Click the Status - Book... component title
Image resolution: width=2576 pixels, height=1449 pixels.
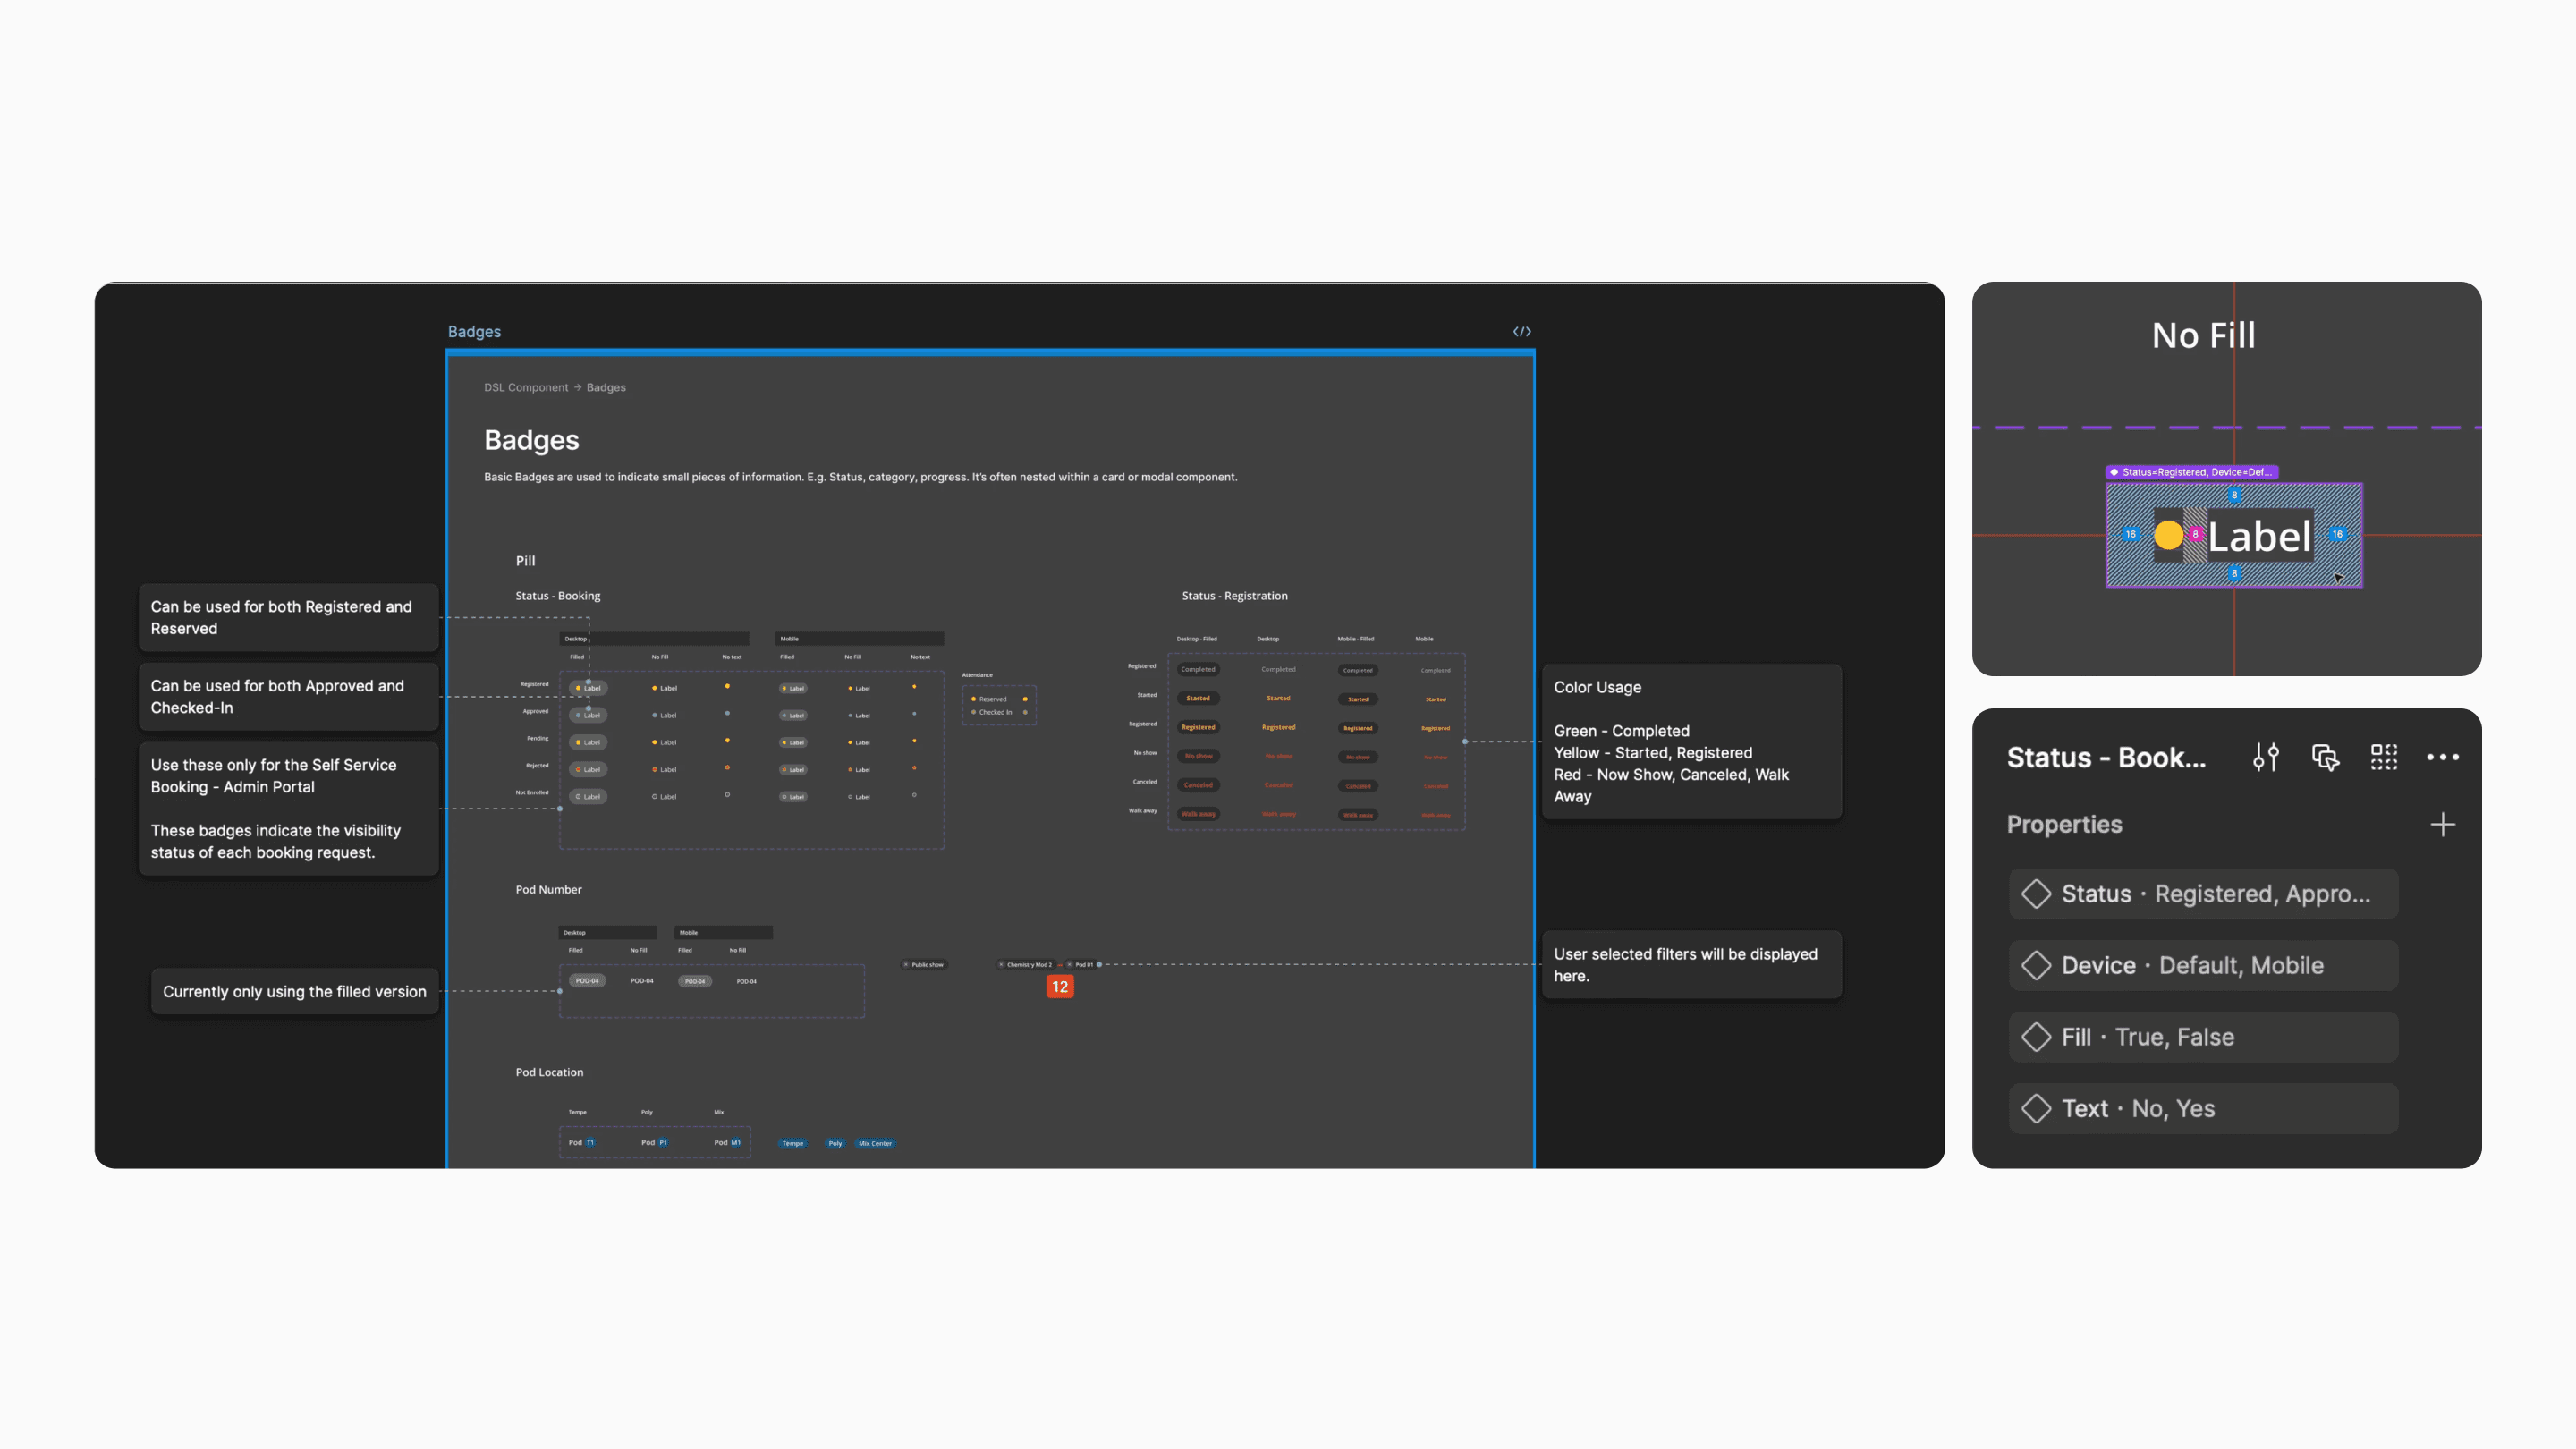(x=2106, y=757)
